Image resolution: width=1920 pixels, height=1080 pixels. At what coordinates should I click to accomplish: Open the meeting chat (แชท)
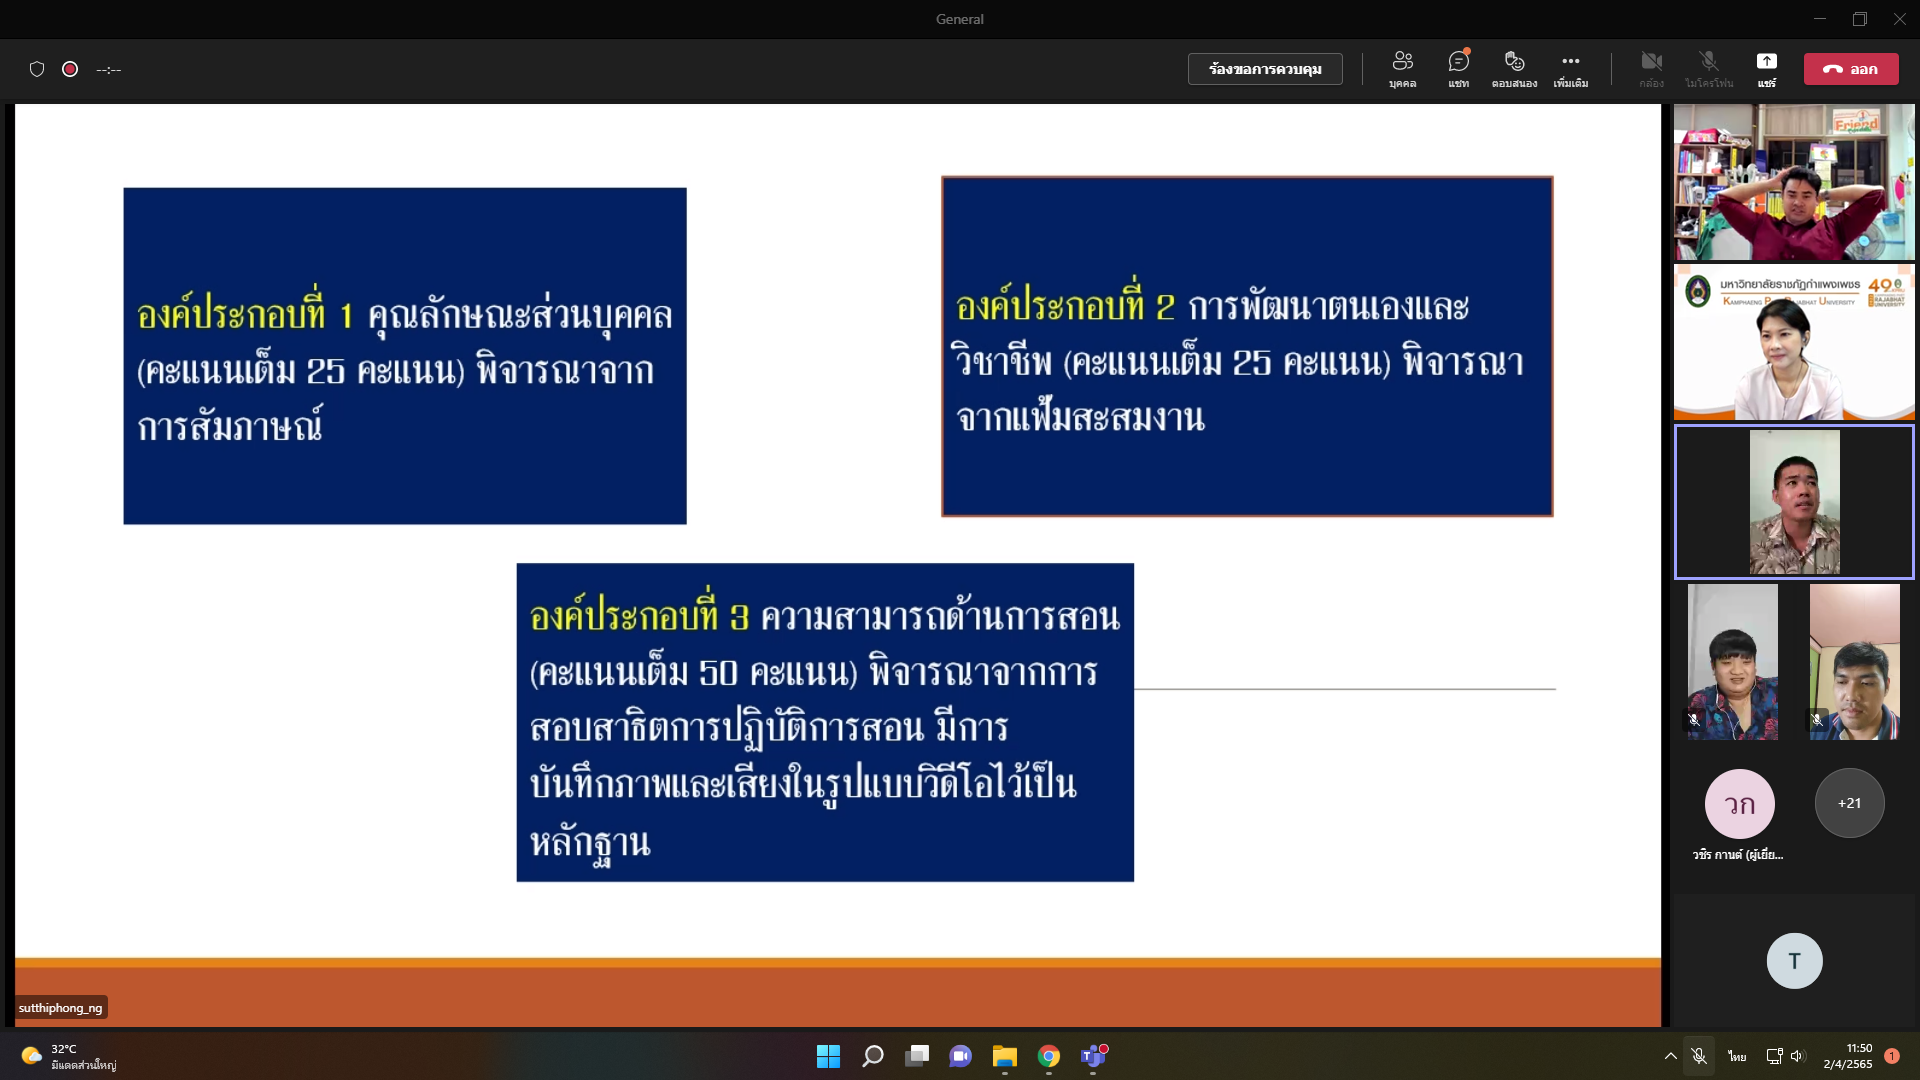pyautogui.click(x=1458, y=68)
